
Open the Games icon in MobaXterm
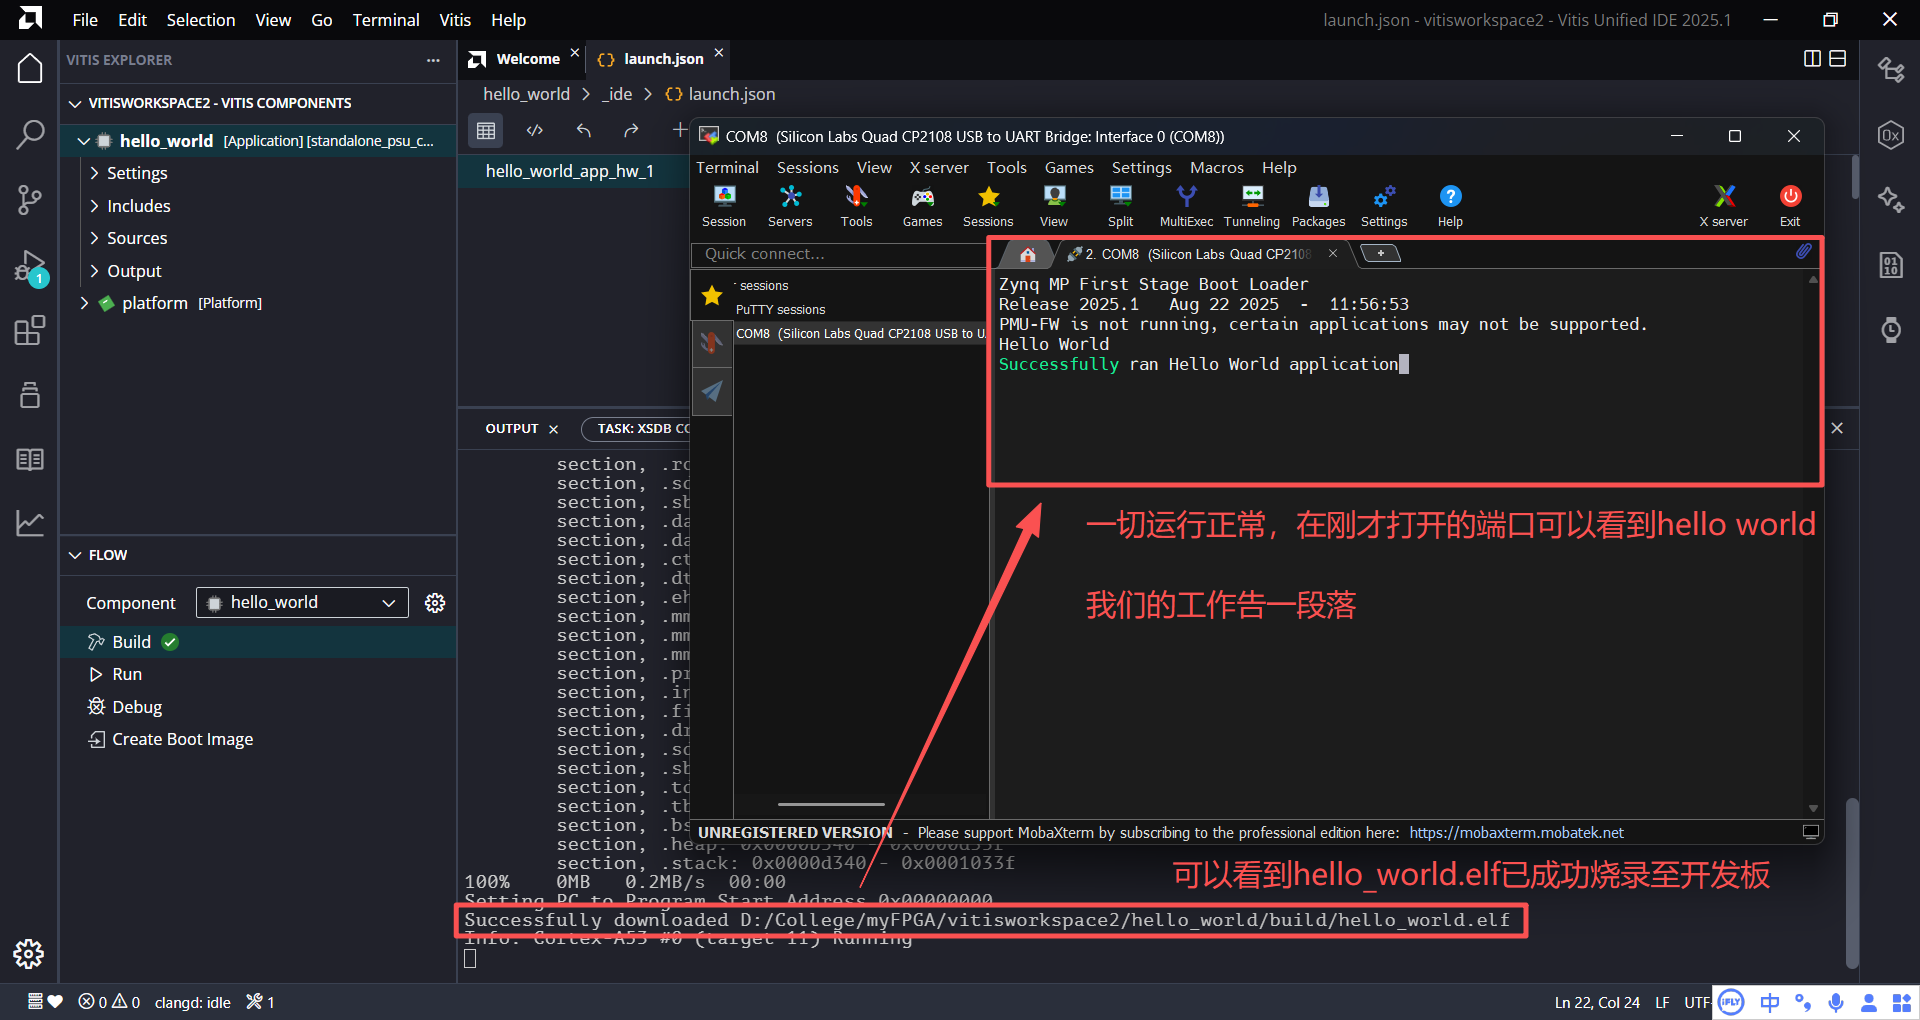tap(921, 205)
